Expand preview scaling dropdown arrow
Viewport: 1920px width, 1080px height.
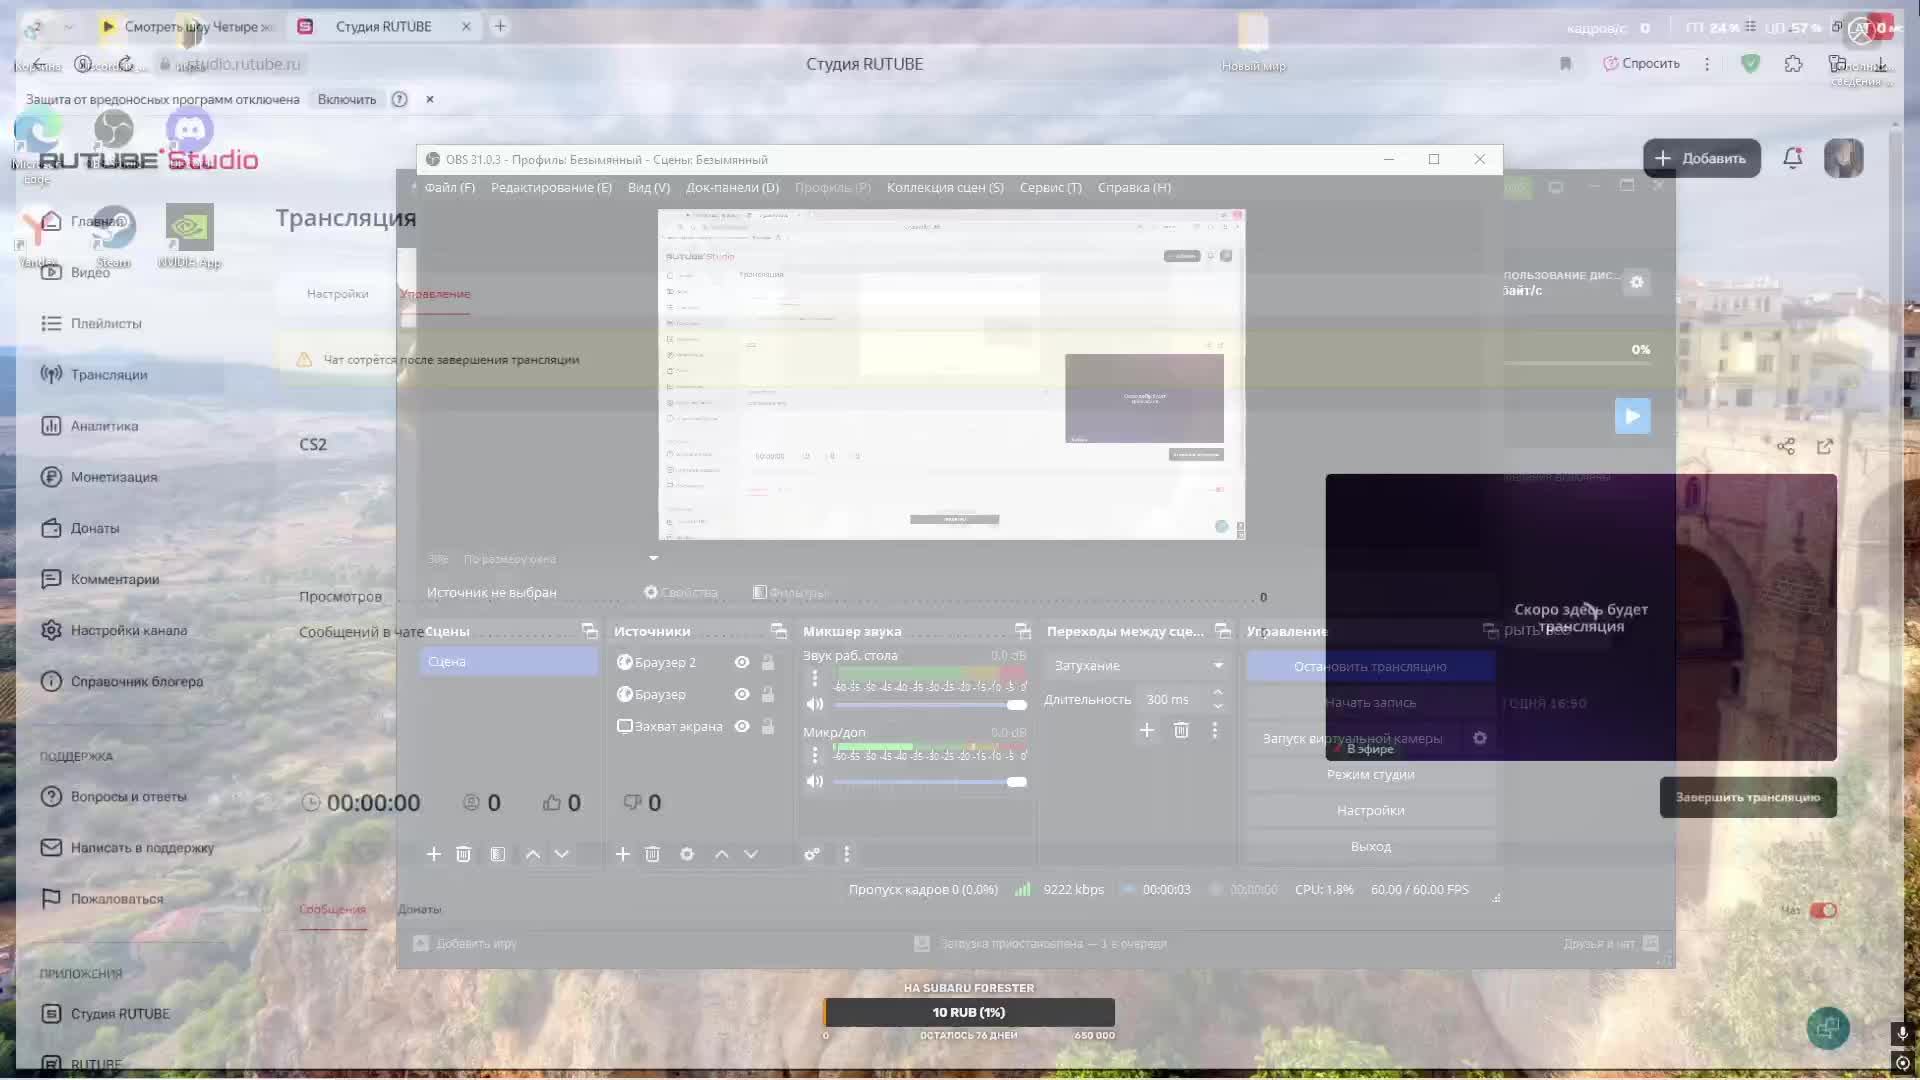click(x=653, y=558)
